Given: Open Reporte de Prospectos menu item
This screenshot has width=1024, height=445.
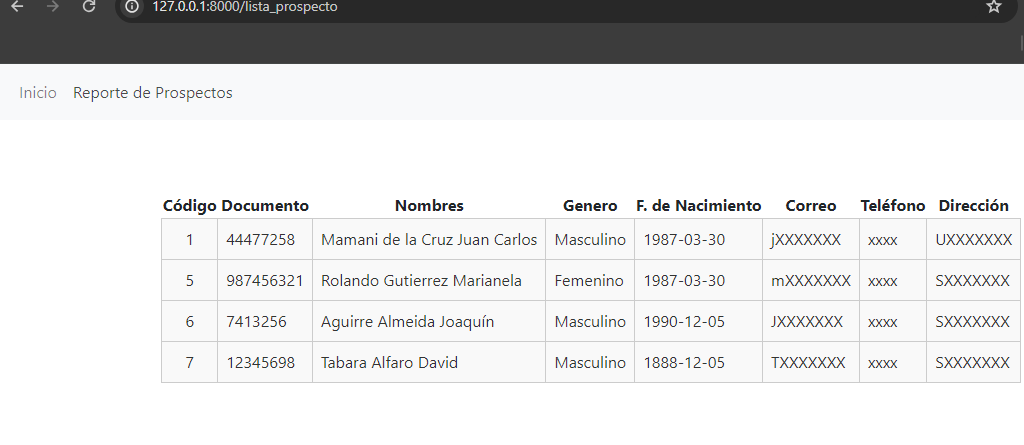Looking at the screenshot, I should coord(153,93).
